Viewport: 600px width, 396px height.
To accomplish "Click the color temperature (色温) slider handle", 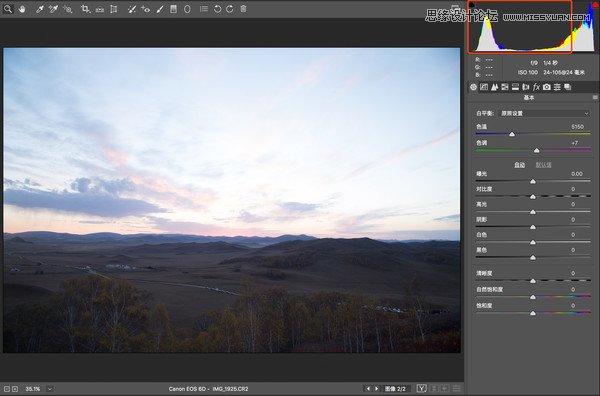I will [x=512, y=134].
